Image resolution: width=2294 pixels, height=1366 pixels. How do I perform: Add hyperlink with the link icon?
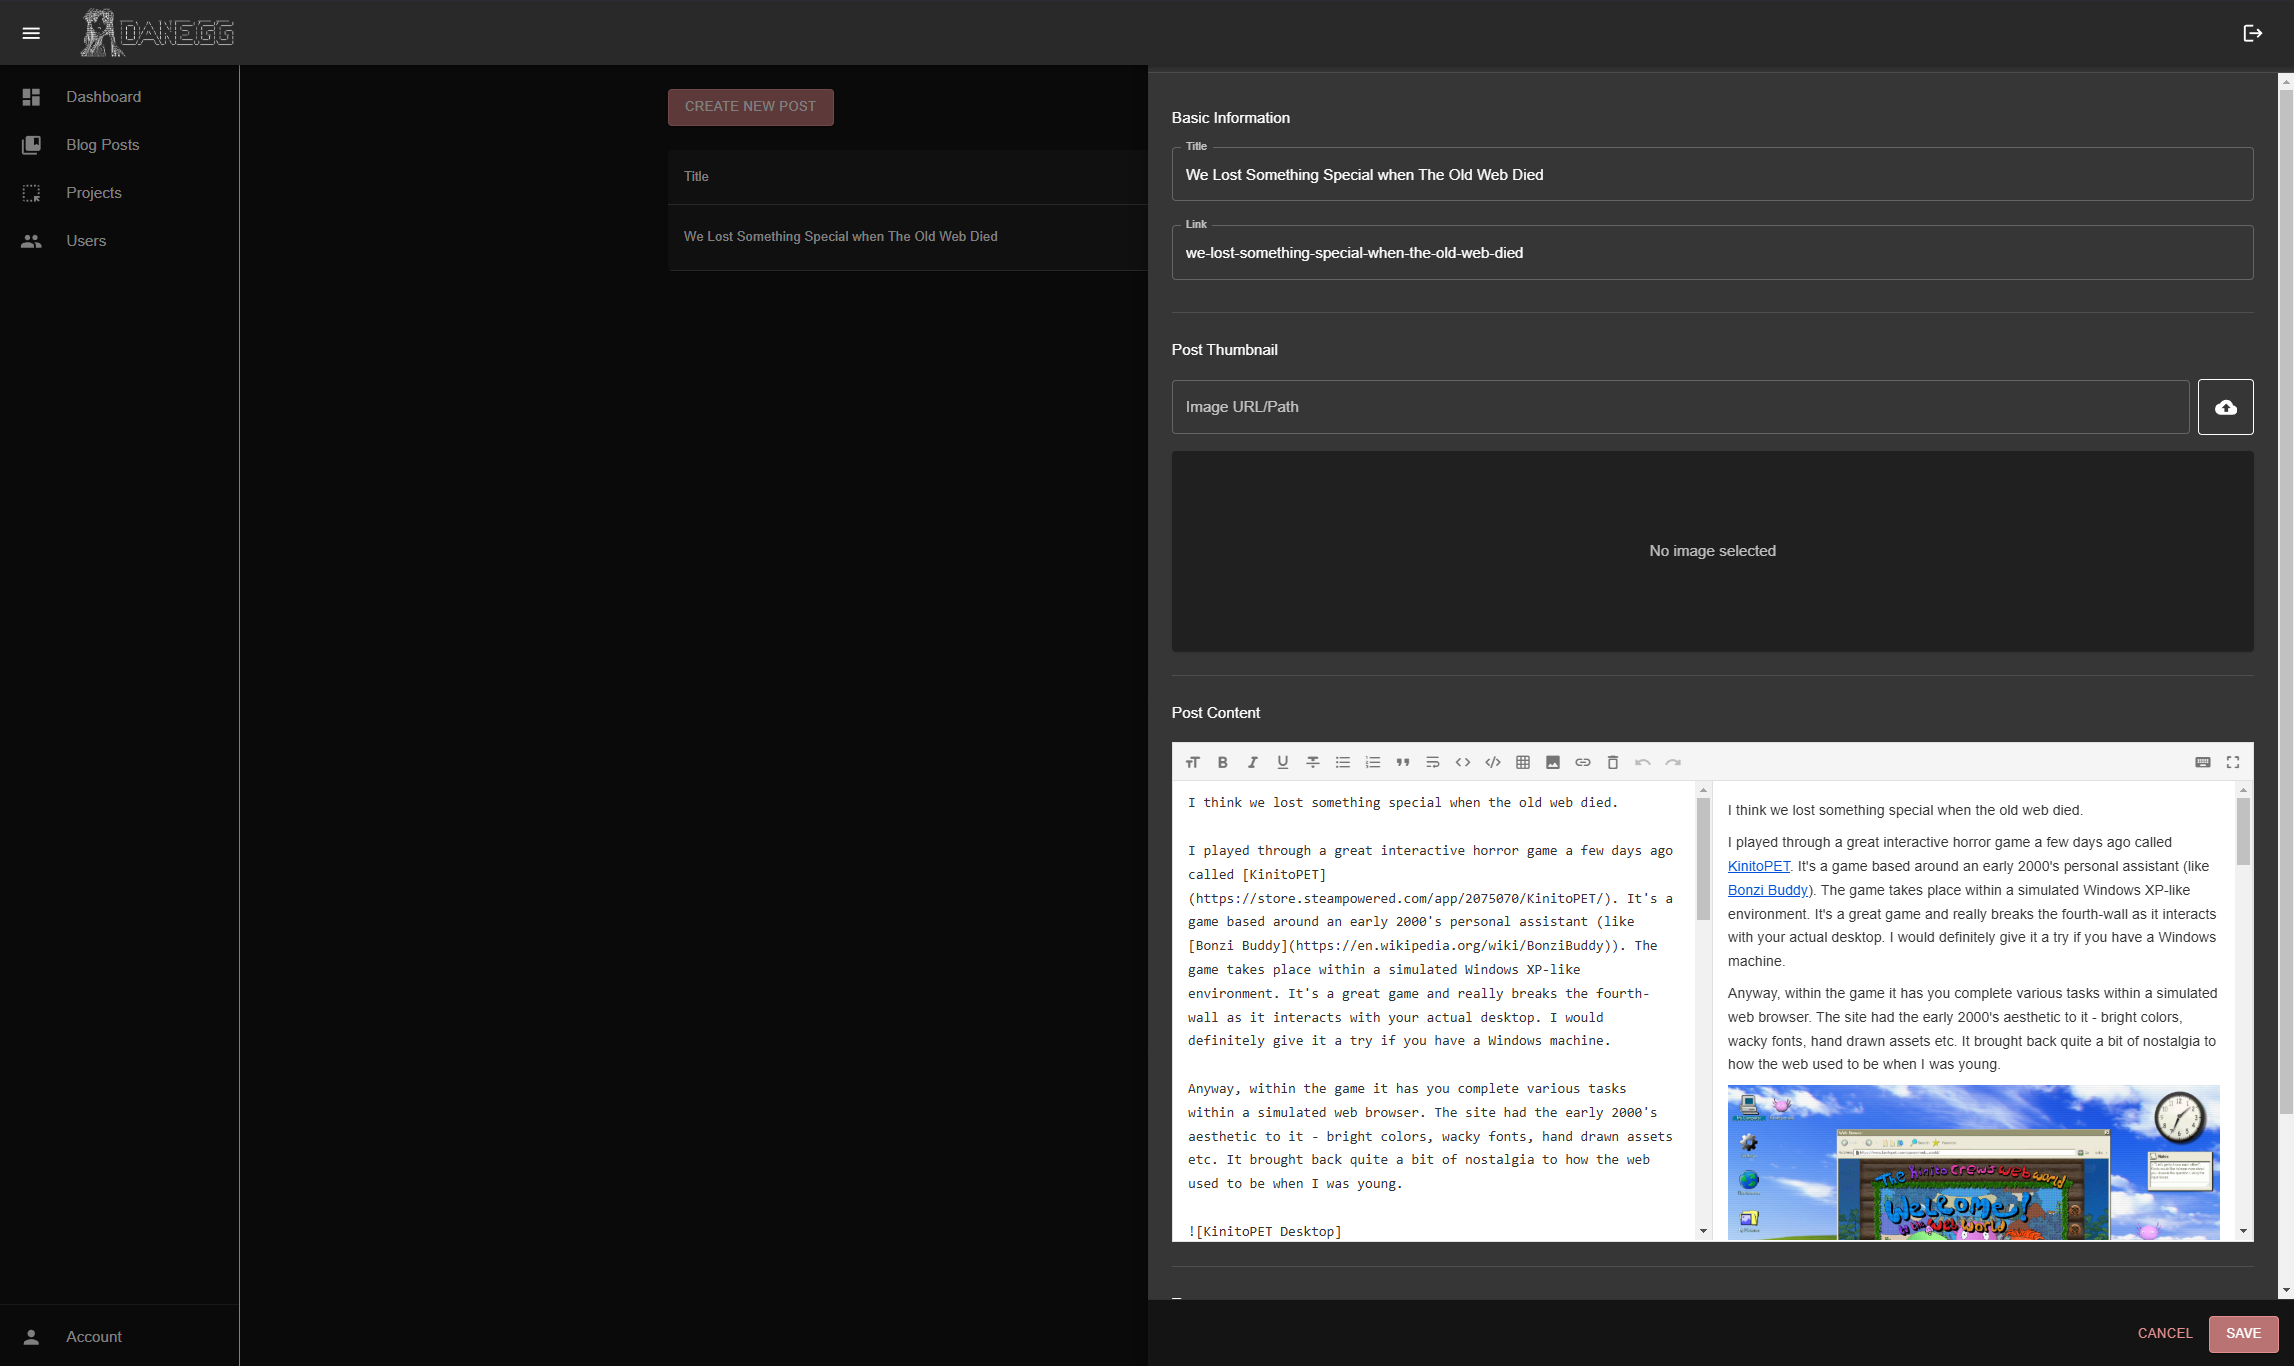pos(1582,762)
